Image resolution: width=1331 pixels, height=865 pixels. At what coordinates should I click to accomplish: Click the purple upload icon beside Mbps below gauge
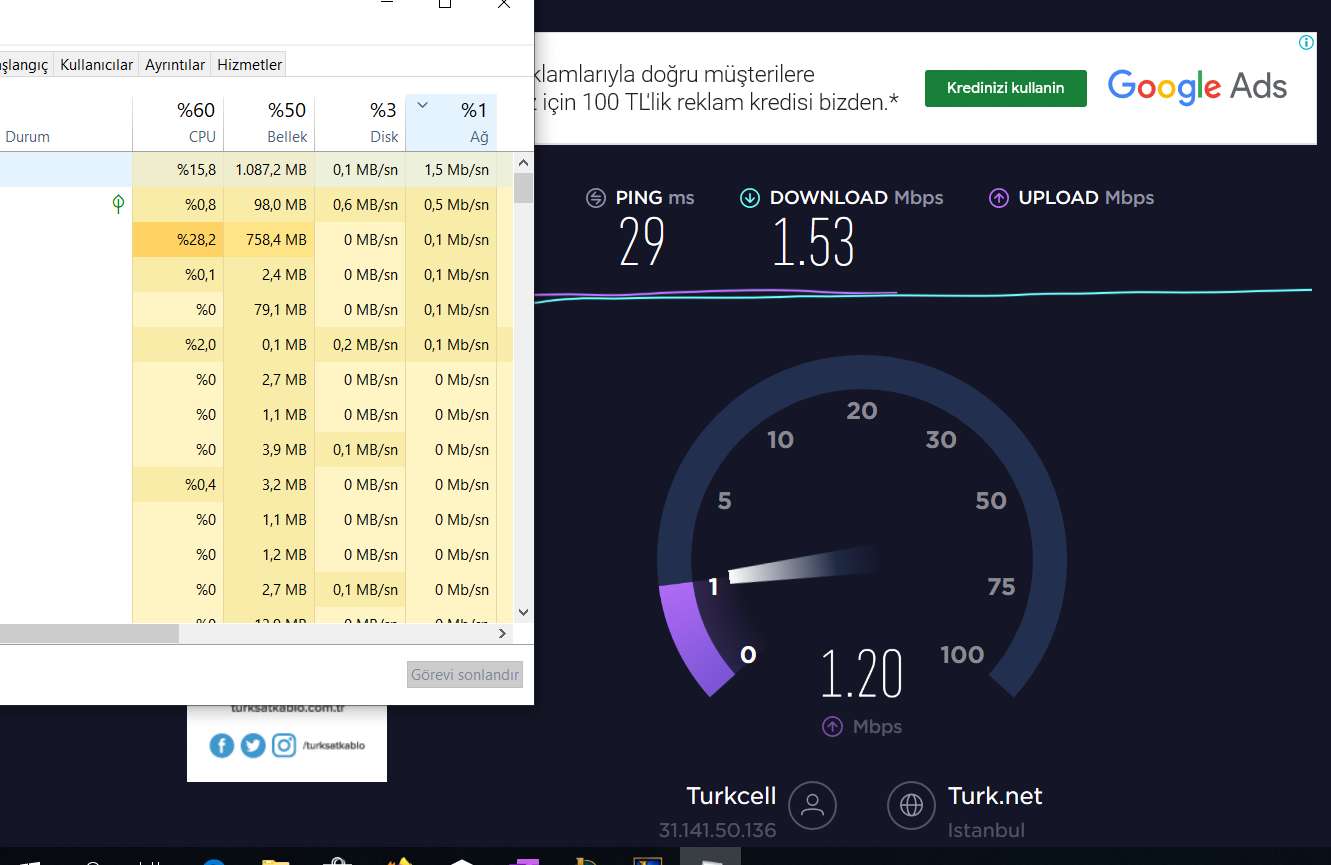click(x=832, y=727)
